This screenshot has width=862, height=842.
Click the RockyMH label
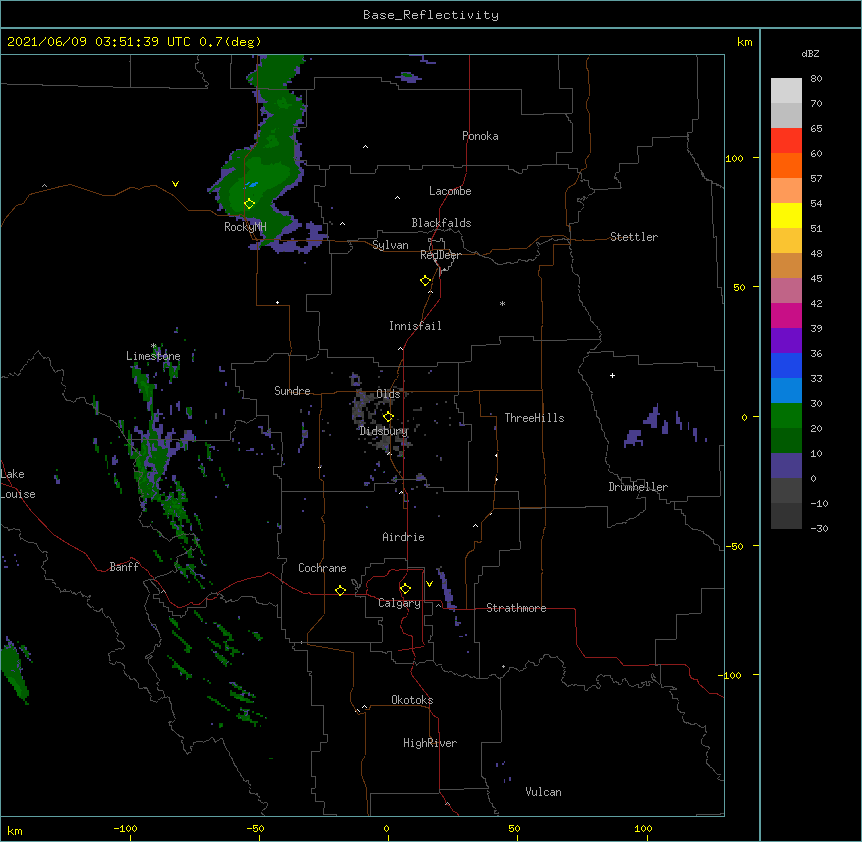click(x=245, y=227)
